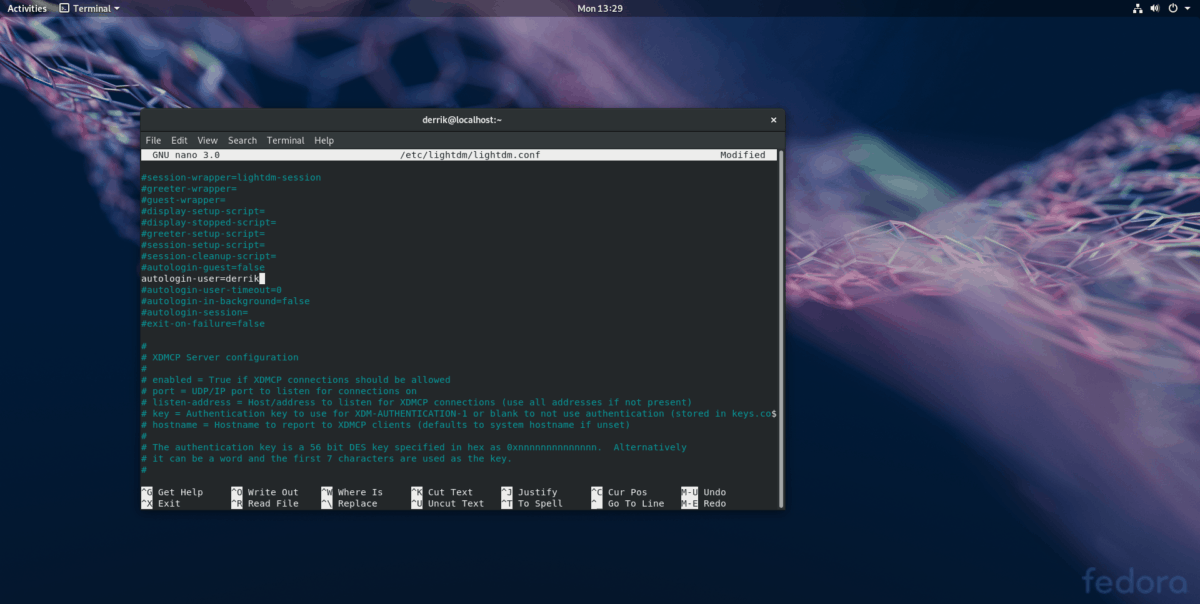1200x604 pixels.
Task: Click the power icon in top bar
Action: coord(1173,8)
